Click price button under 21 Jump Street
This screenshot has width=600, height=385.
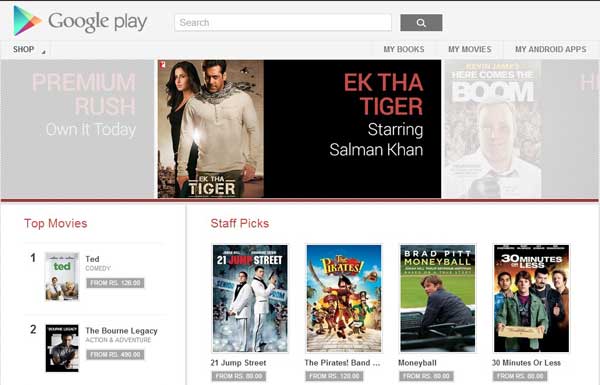tap(239, 376)
